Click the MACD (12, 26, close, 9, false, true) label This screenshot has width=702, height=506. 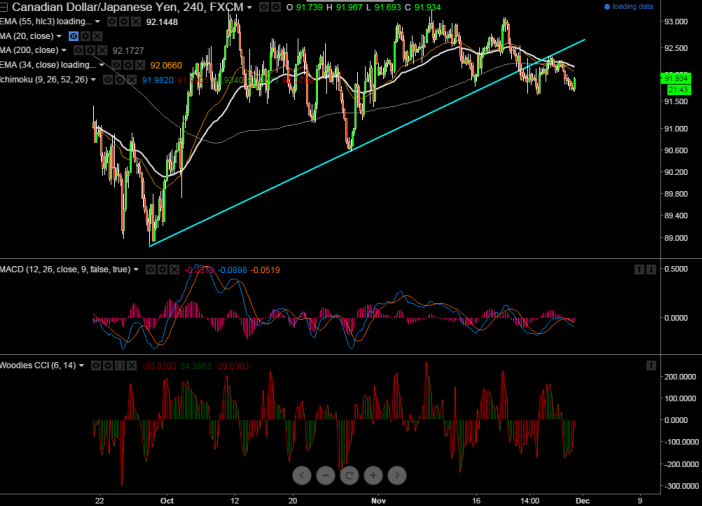65,270
